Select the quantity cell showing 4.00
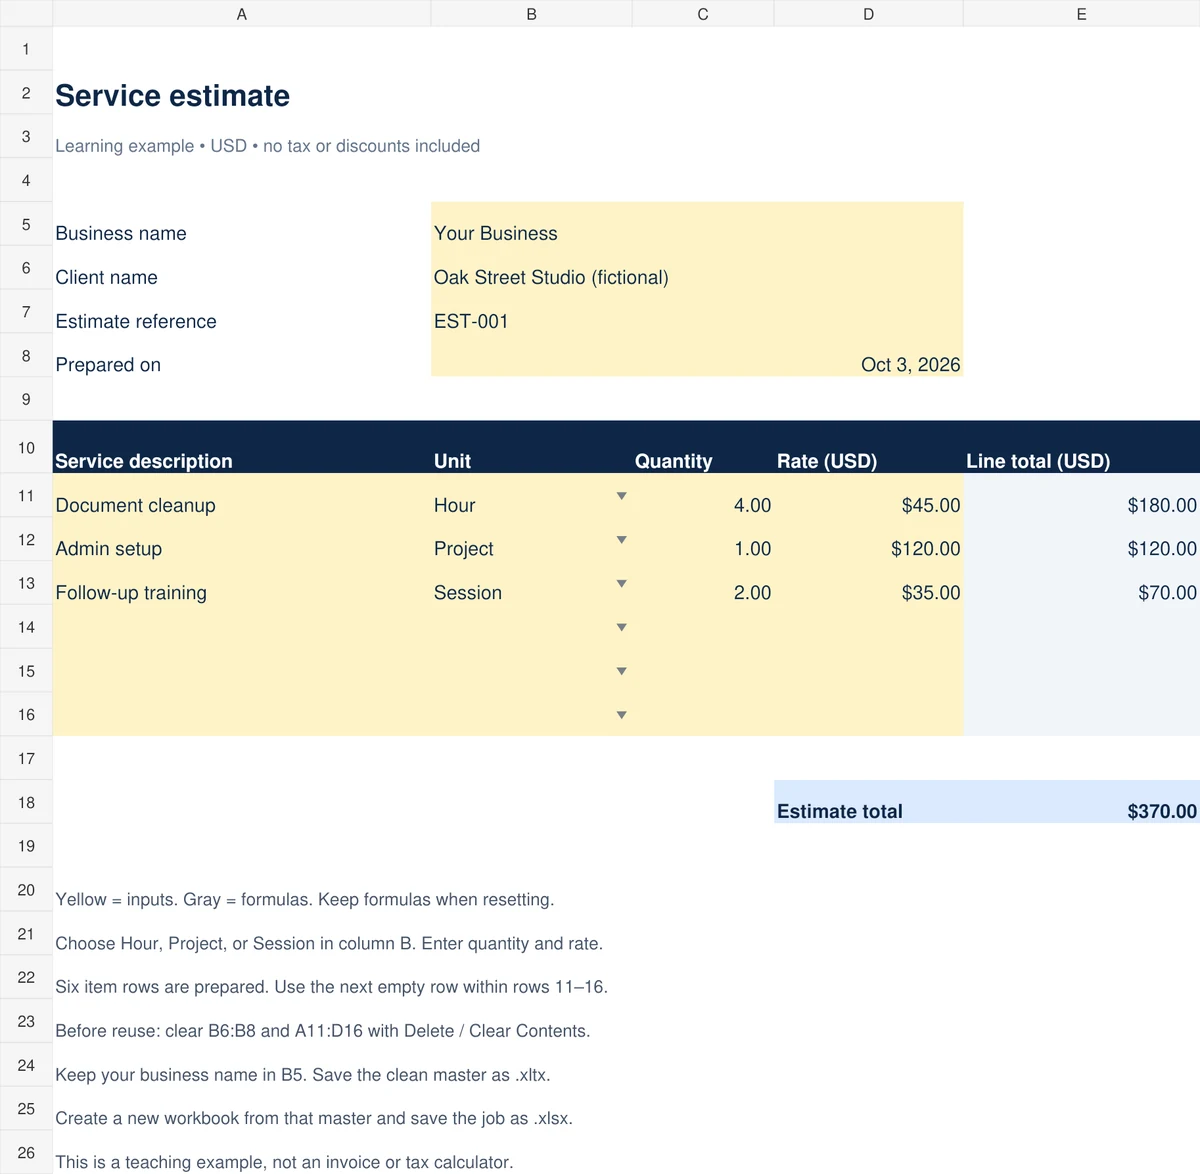 (x=703, y=495)
